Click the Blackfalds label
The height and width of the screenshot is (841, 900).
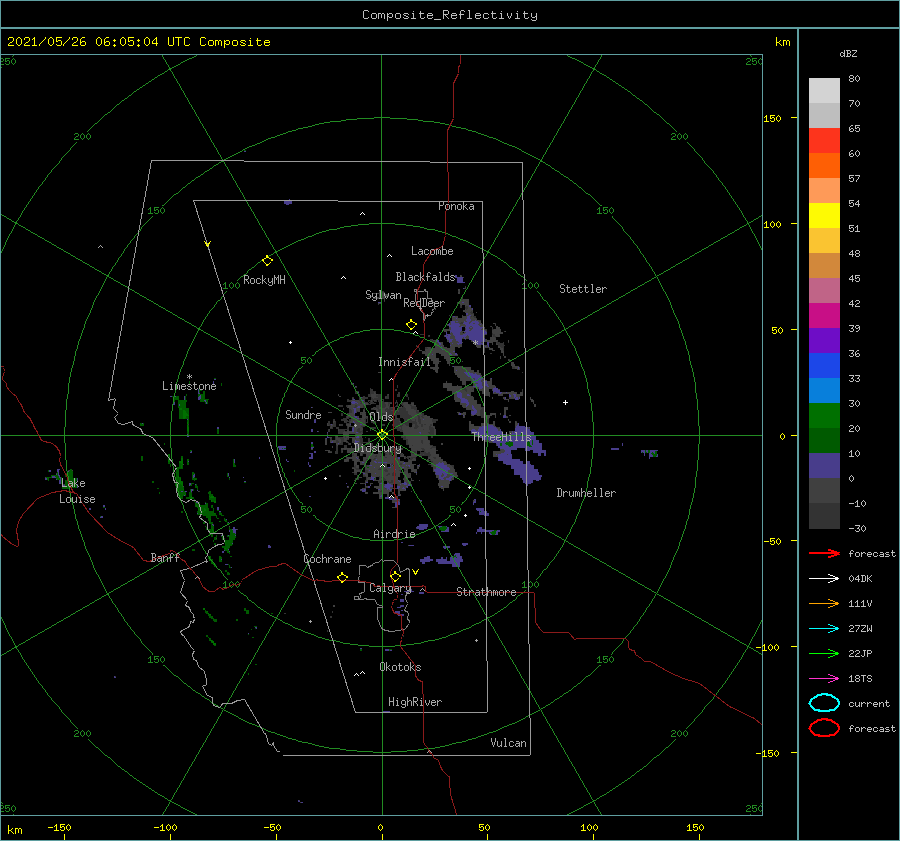tap(425, 277)
